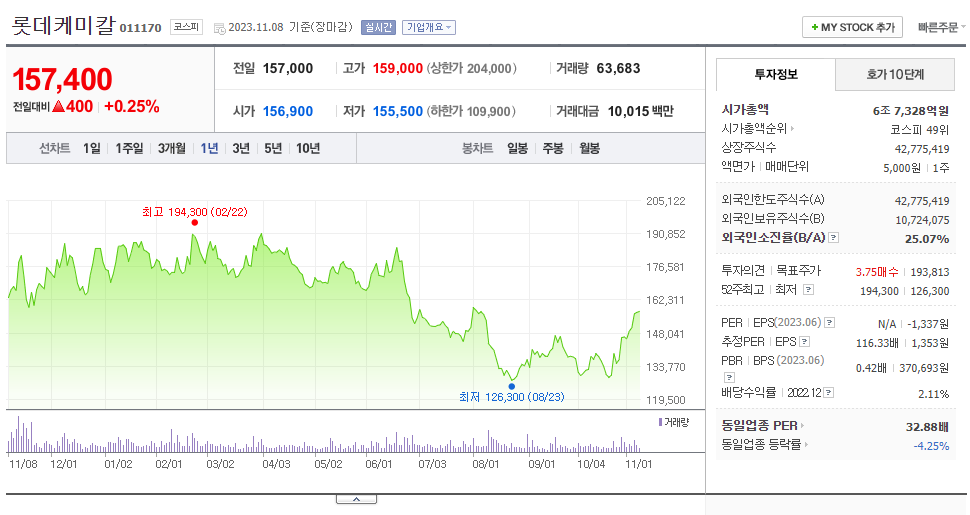Click the 외국인소진율 value 25.07%
Image resolution: width=970 pixels, height=515 pixels.
tap(927, 239)
